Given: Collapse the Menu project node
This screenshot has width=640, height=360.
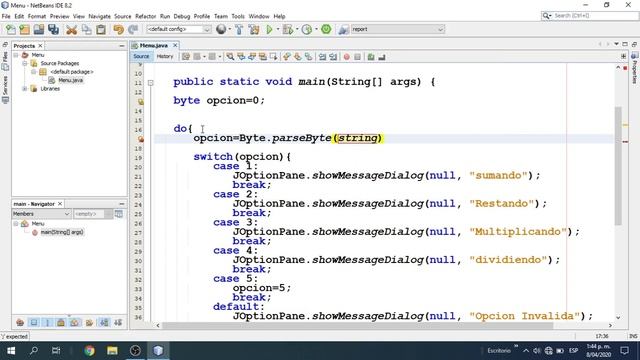Looking at the screenshot, I should tap(16, 55).
